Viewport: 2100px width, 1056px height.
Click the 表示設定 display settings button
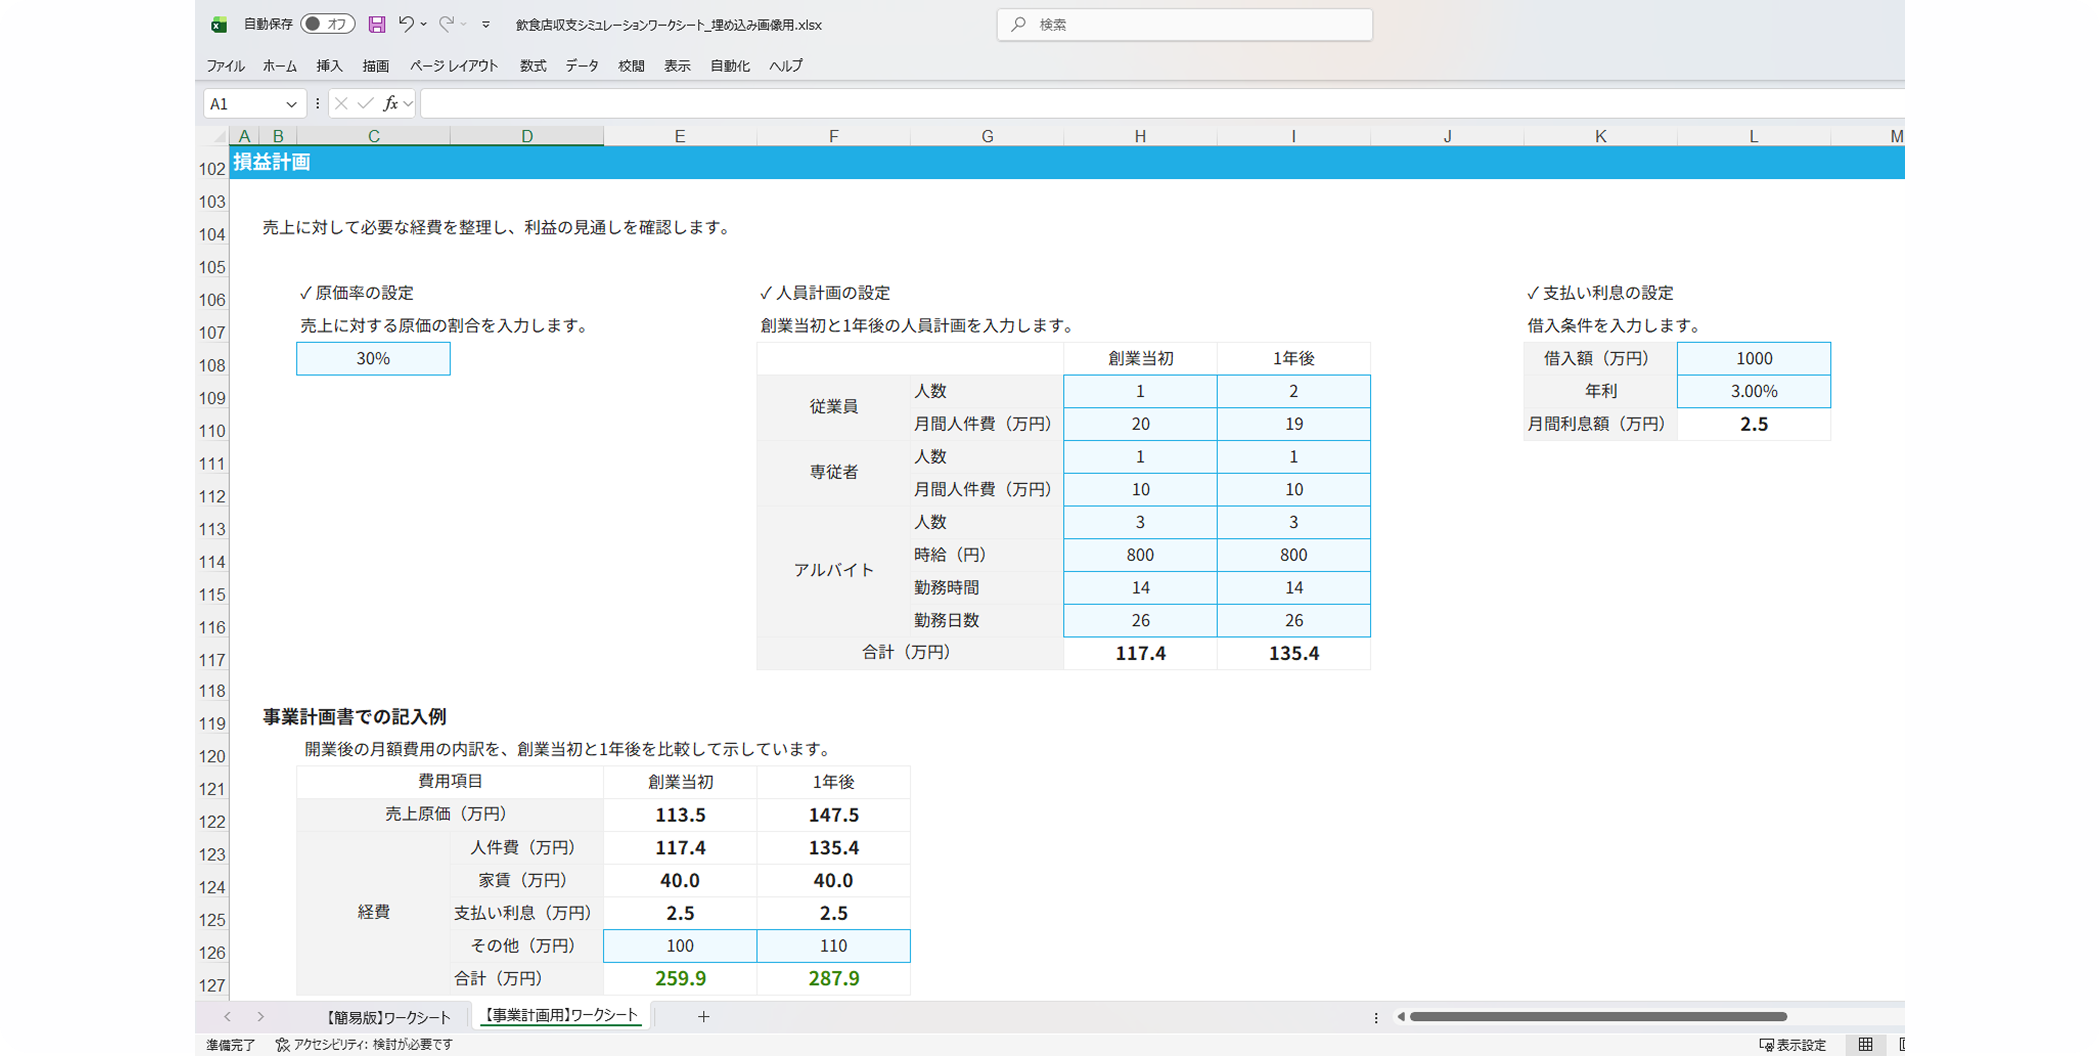click(1793, 1044)
